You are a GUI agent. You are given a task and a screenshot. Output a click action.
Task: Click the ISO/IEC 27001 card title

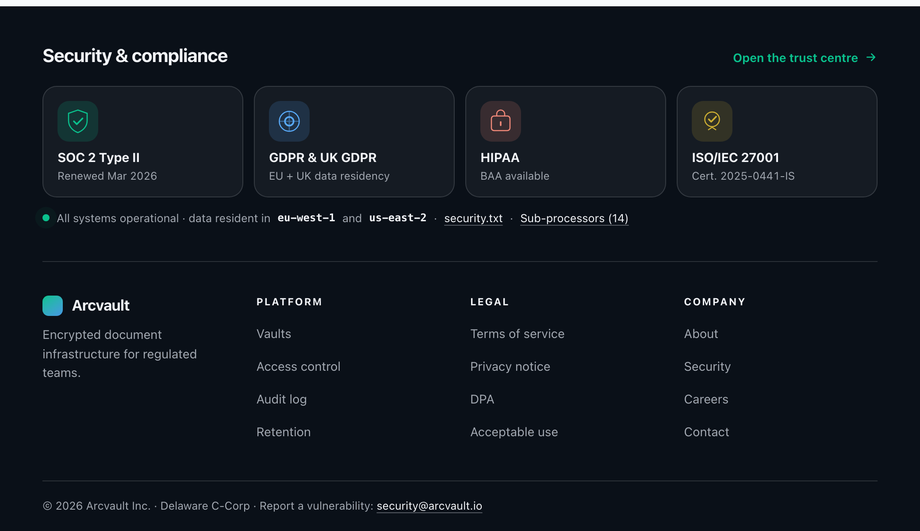(x=735, y=157)
